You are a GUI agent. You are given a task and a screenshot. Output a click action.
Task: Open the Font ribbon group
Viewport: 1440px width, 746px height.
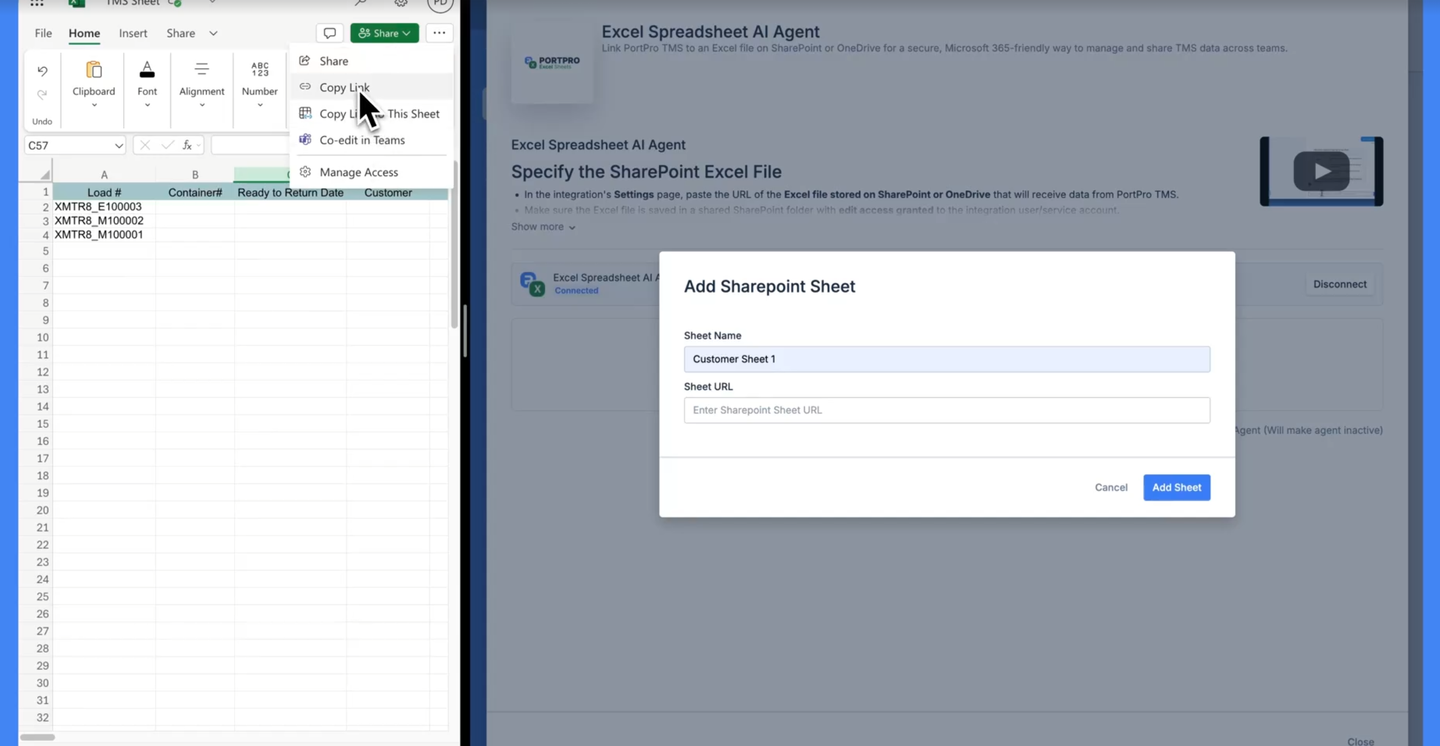(147, 84)
